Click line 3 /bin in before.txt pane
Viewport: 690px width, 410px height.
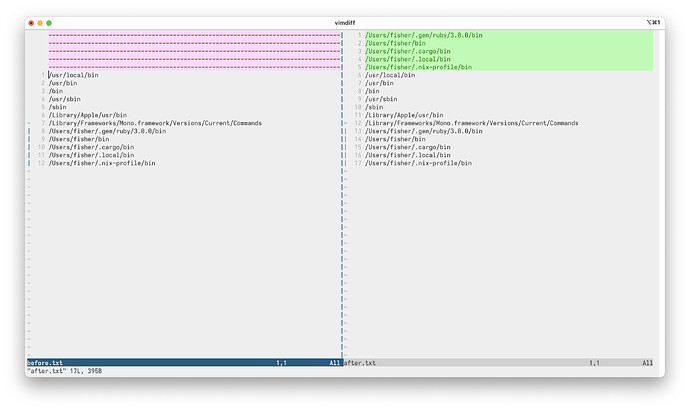(x=56, y=91)
